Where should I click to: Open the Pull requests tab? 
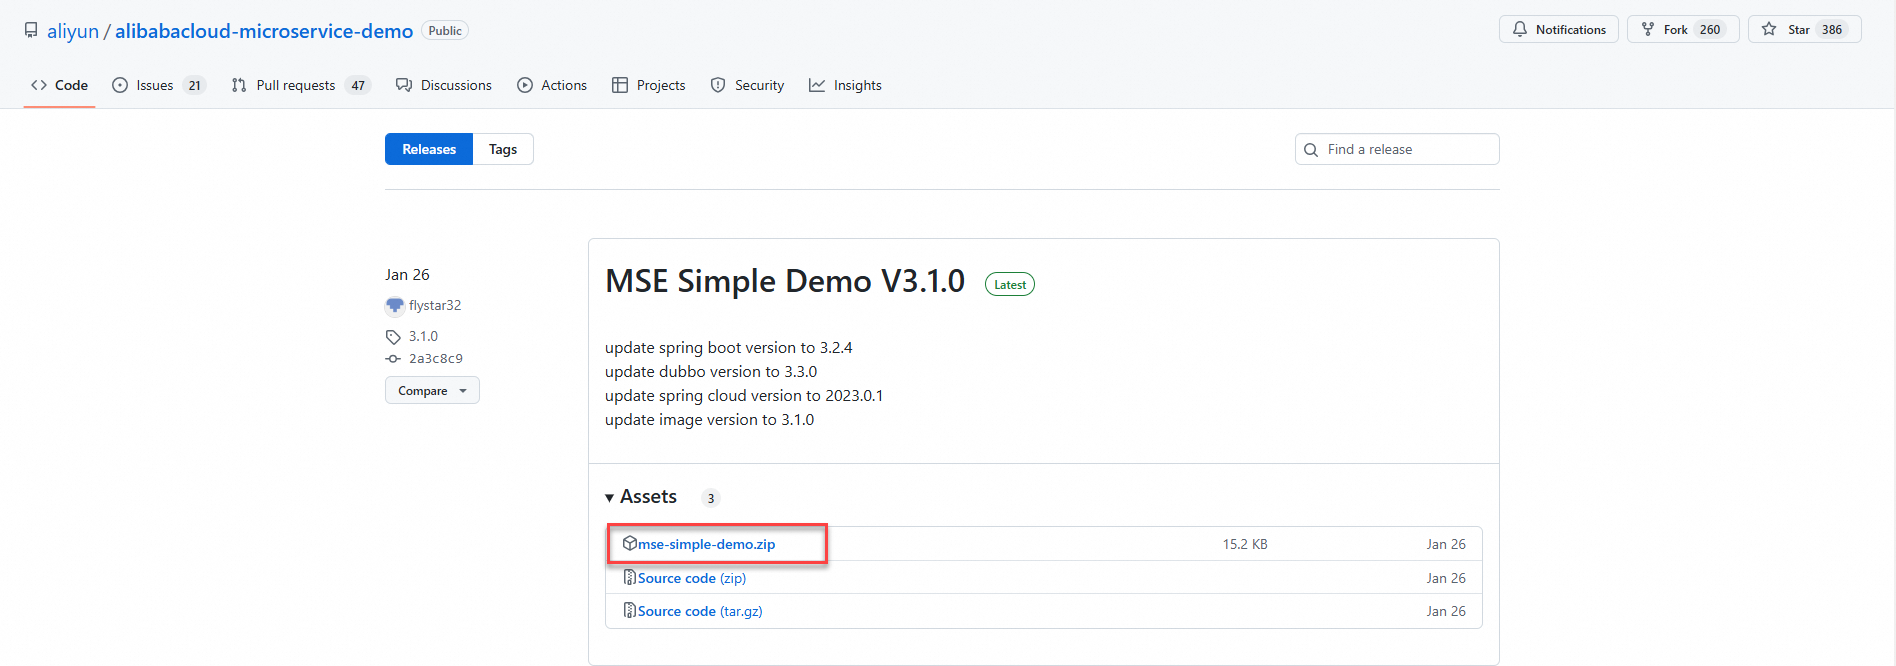[301, 85]
